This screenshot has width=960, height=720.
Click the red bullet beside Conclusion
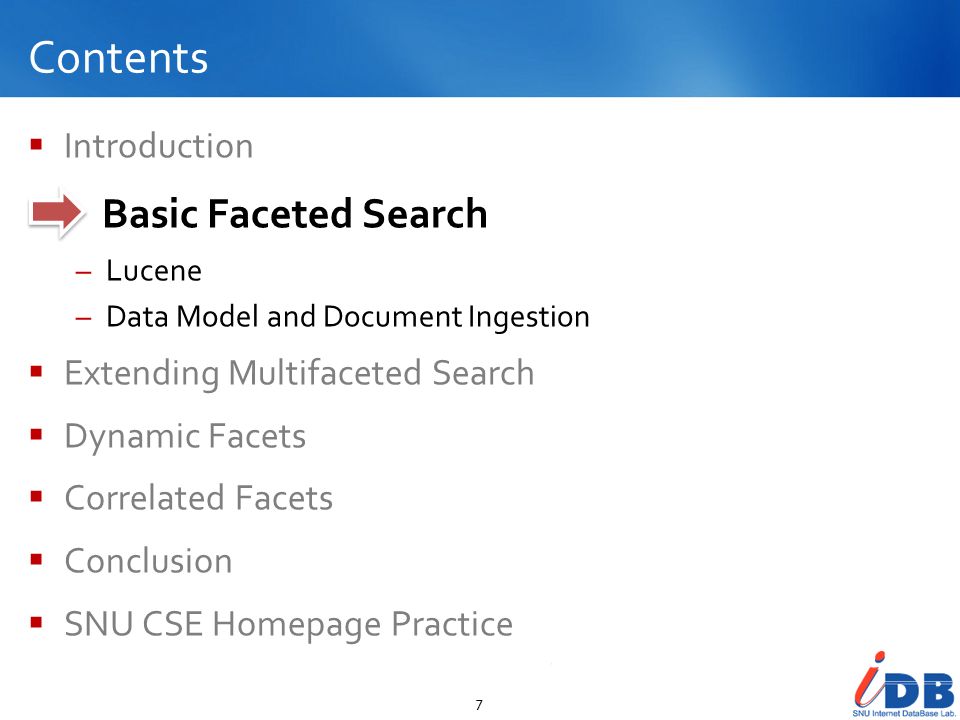(36, 559)
